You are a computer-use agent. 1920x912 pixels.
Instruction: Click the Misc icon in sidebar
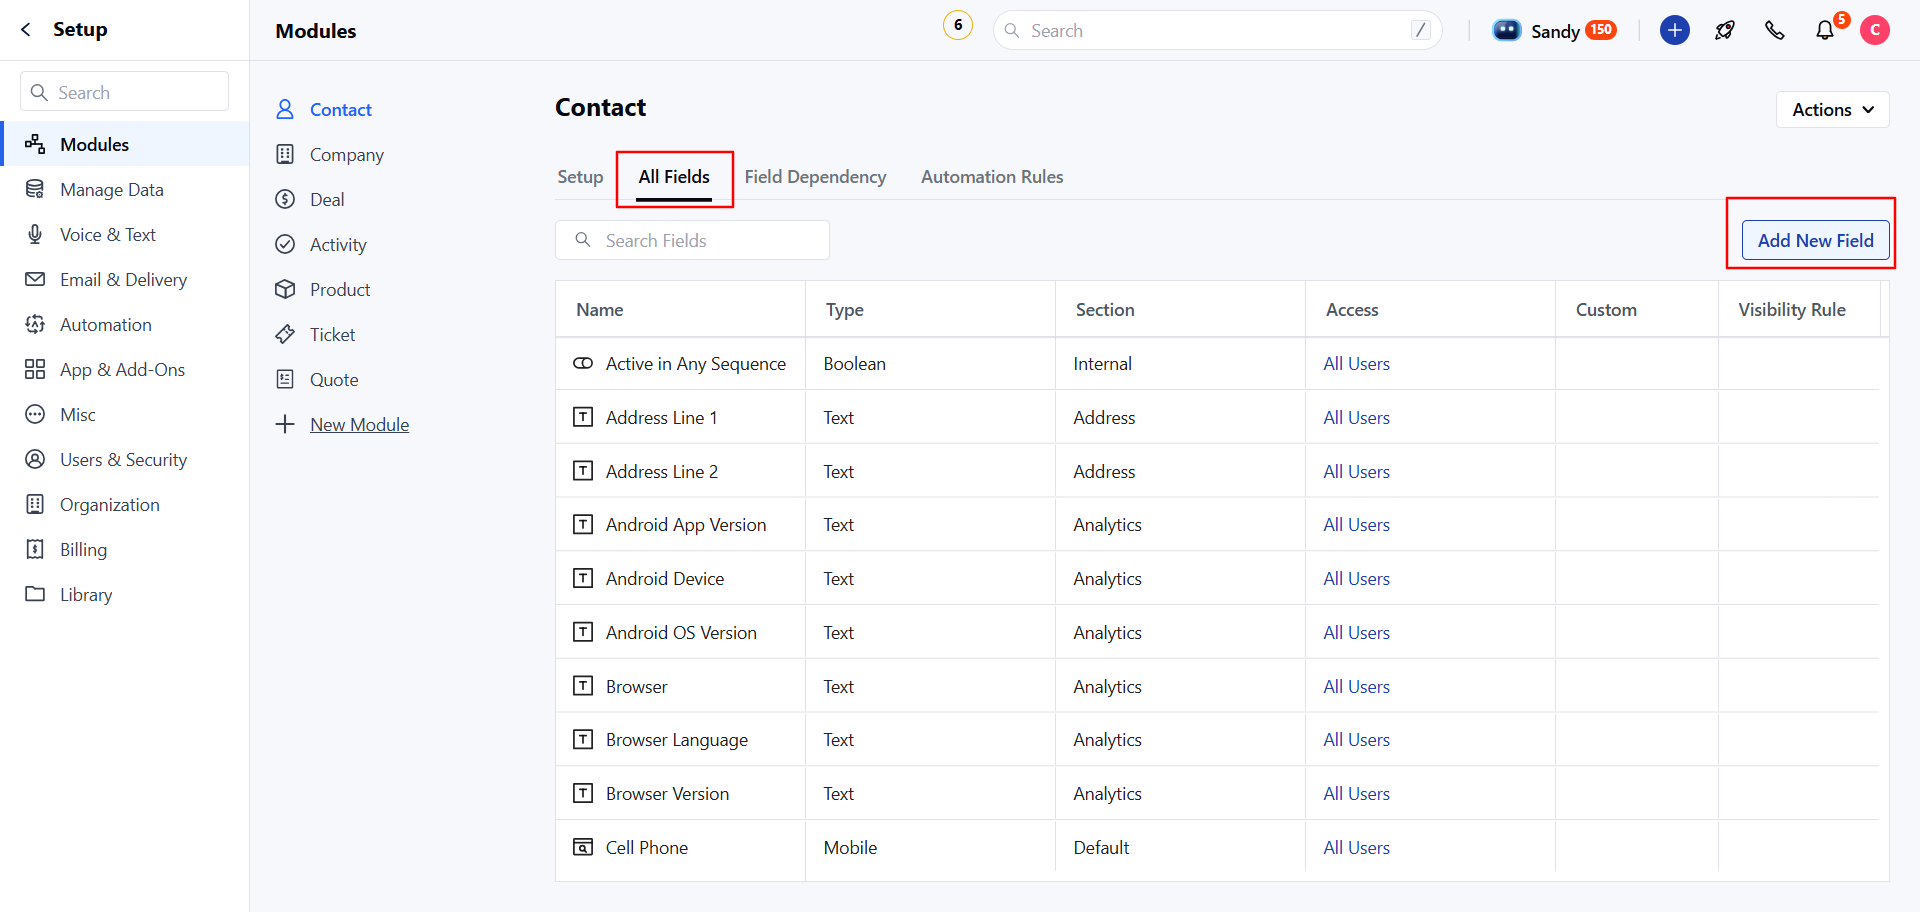[x=35, y=414]
